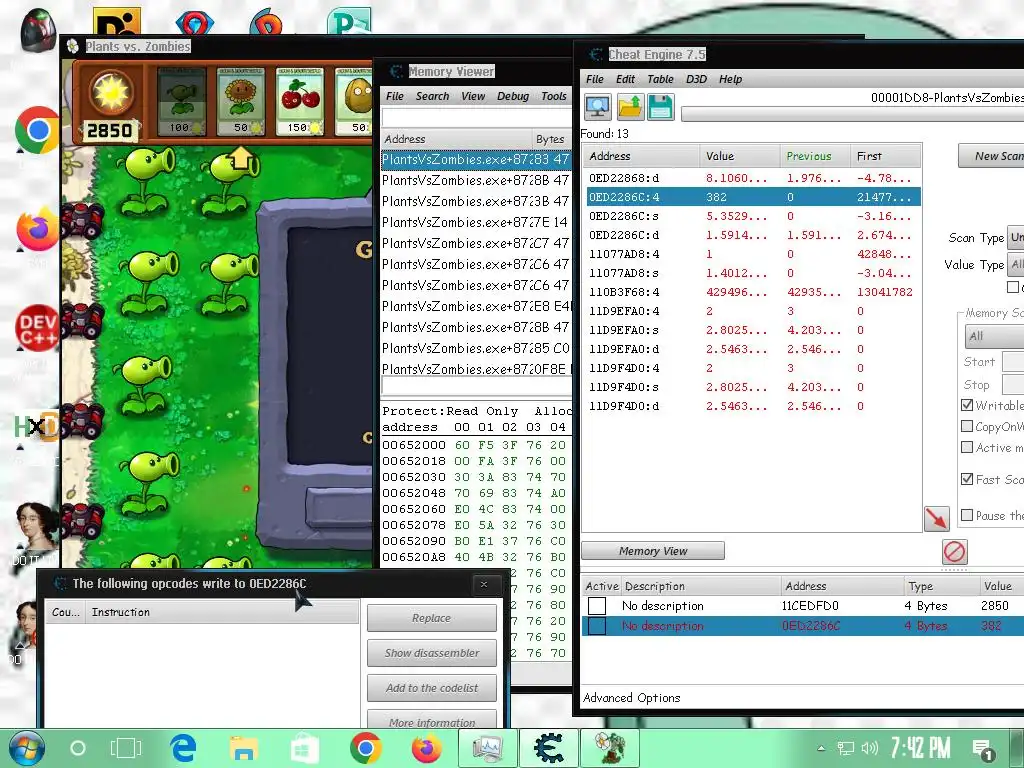Click the volume speaker tray icon
The image size is (1024, 768).
tap(869, 748)
